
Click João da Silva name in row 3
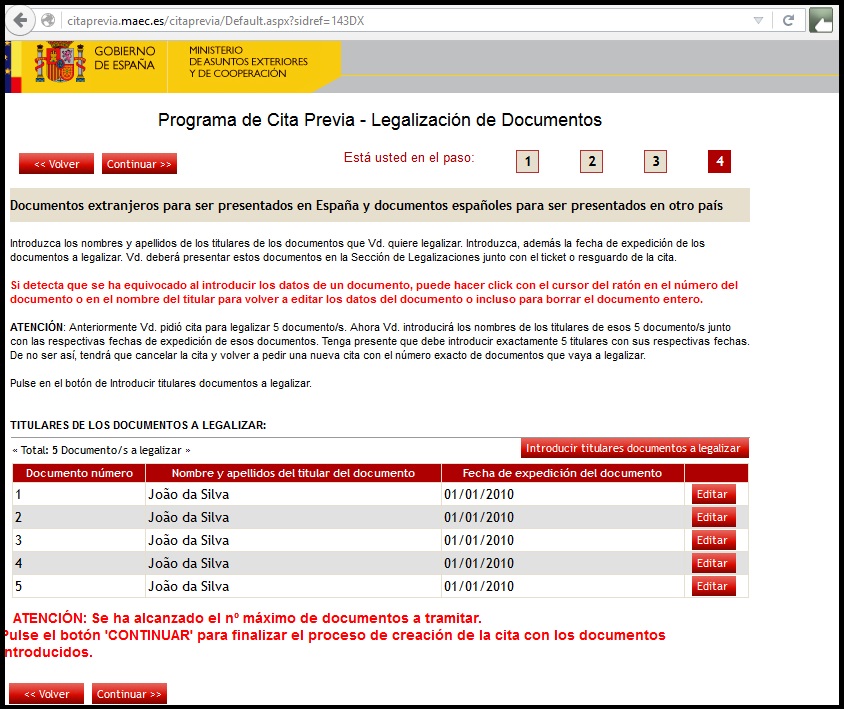click(x=189, y=540)
